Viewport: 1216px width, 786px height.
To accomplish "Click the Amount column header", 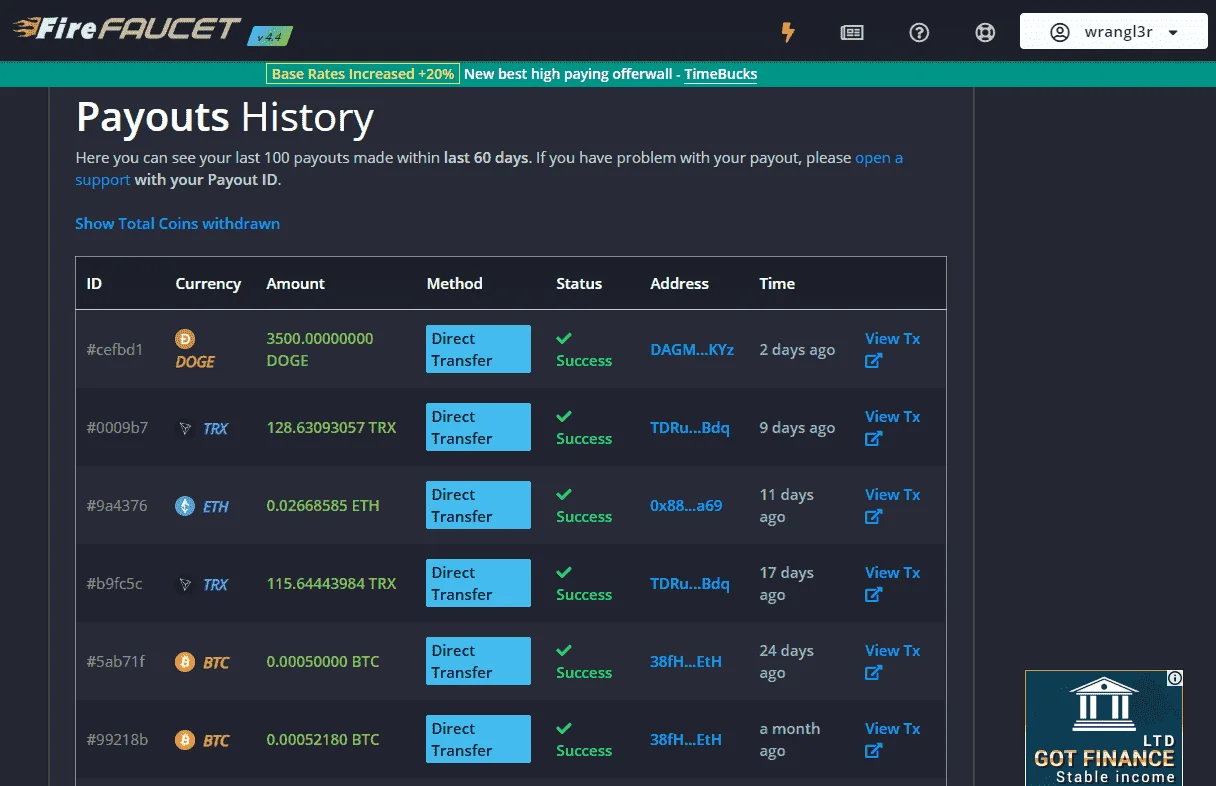I will tap(295, 283).
